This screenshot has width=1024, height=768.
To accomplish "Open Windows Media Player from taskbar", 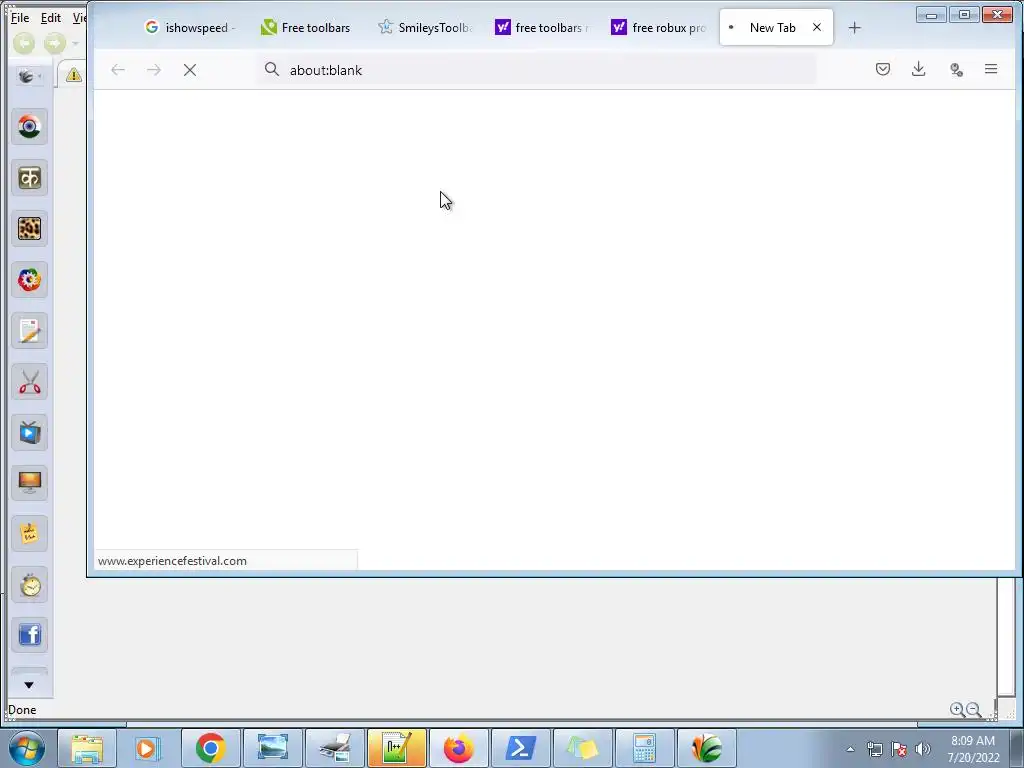I will [148, 748].
